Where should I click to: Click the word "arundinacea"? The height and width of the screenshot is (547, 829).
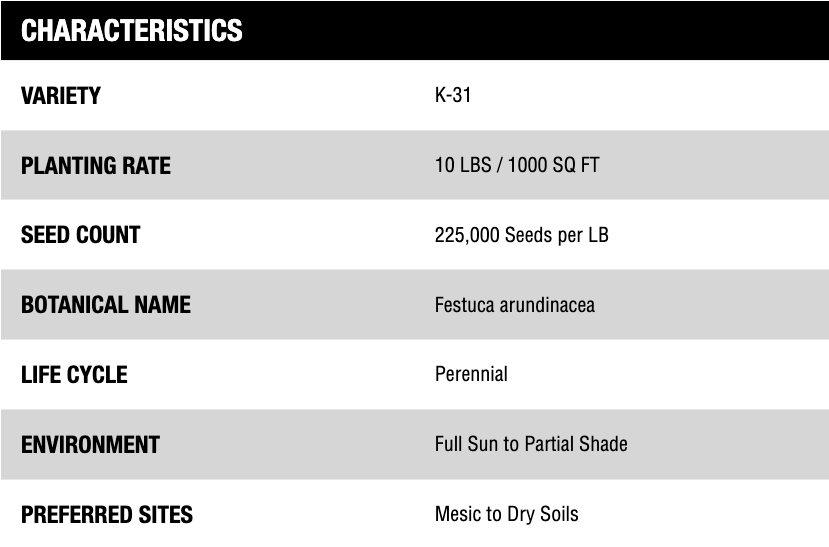tap(549, 305)
